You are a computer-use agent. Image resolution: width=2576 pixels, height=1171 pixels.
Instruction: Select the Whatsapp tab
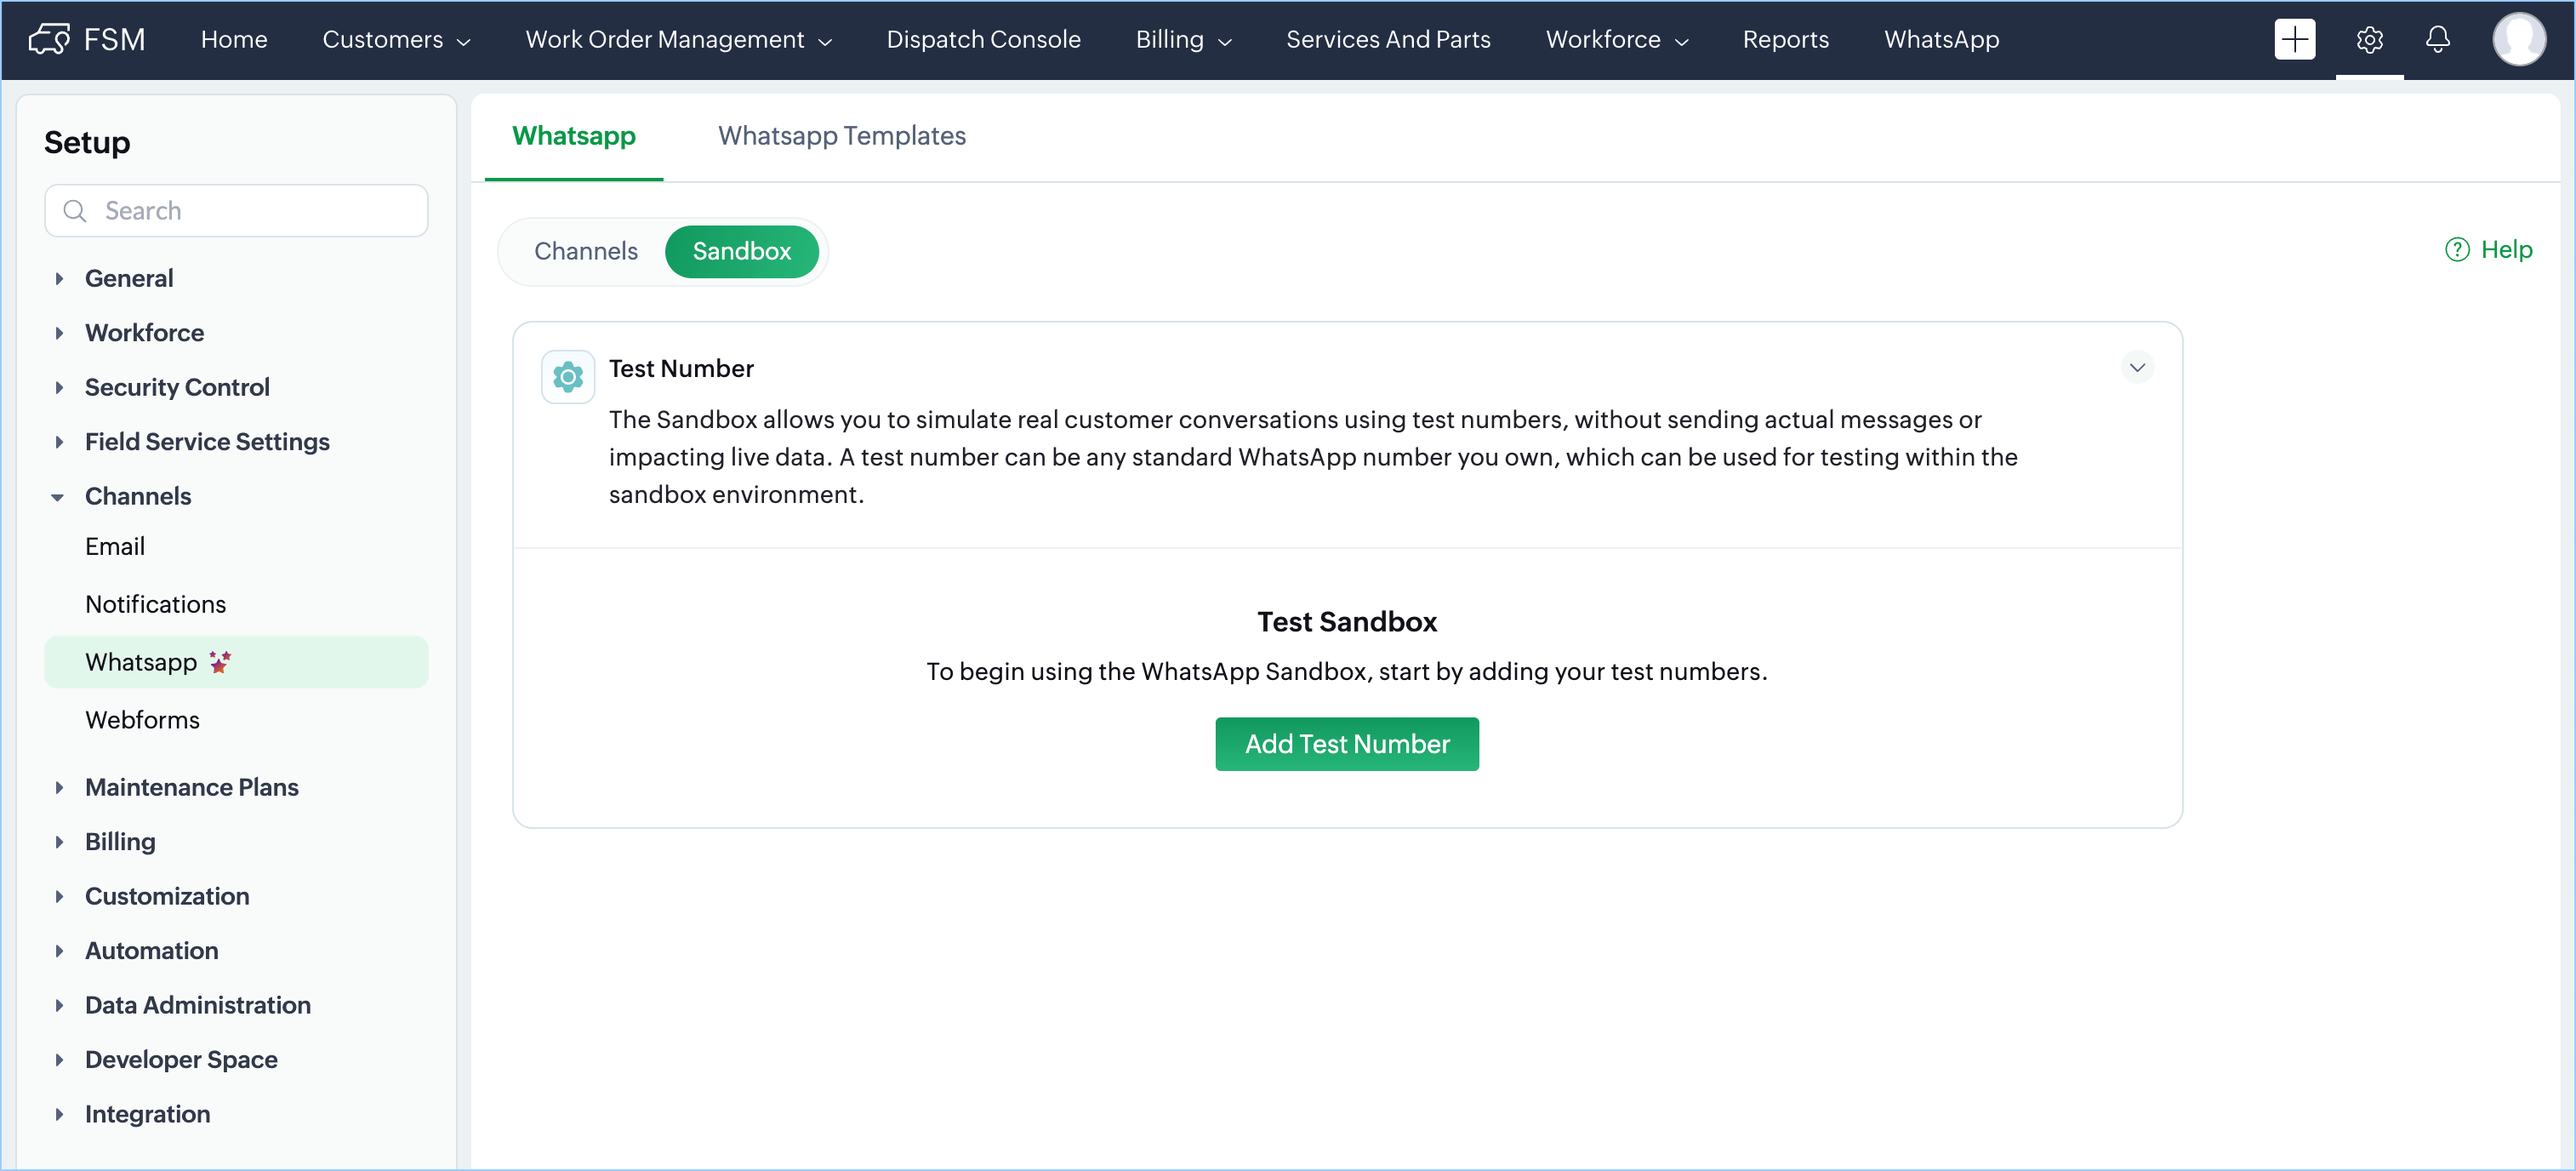pos(573,135)
